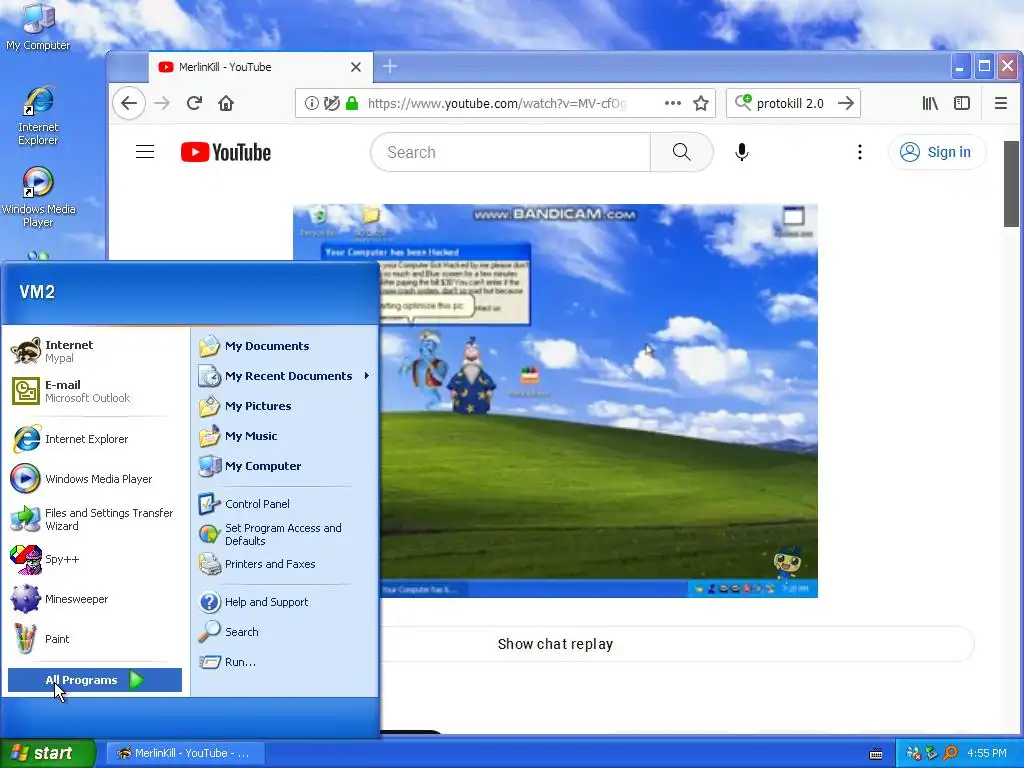Image resolution: width=1024 pixels, height=768 pixels.
Task: Click browser vertical scrollbar thumb
Action: [1012, 184]
